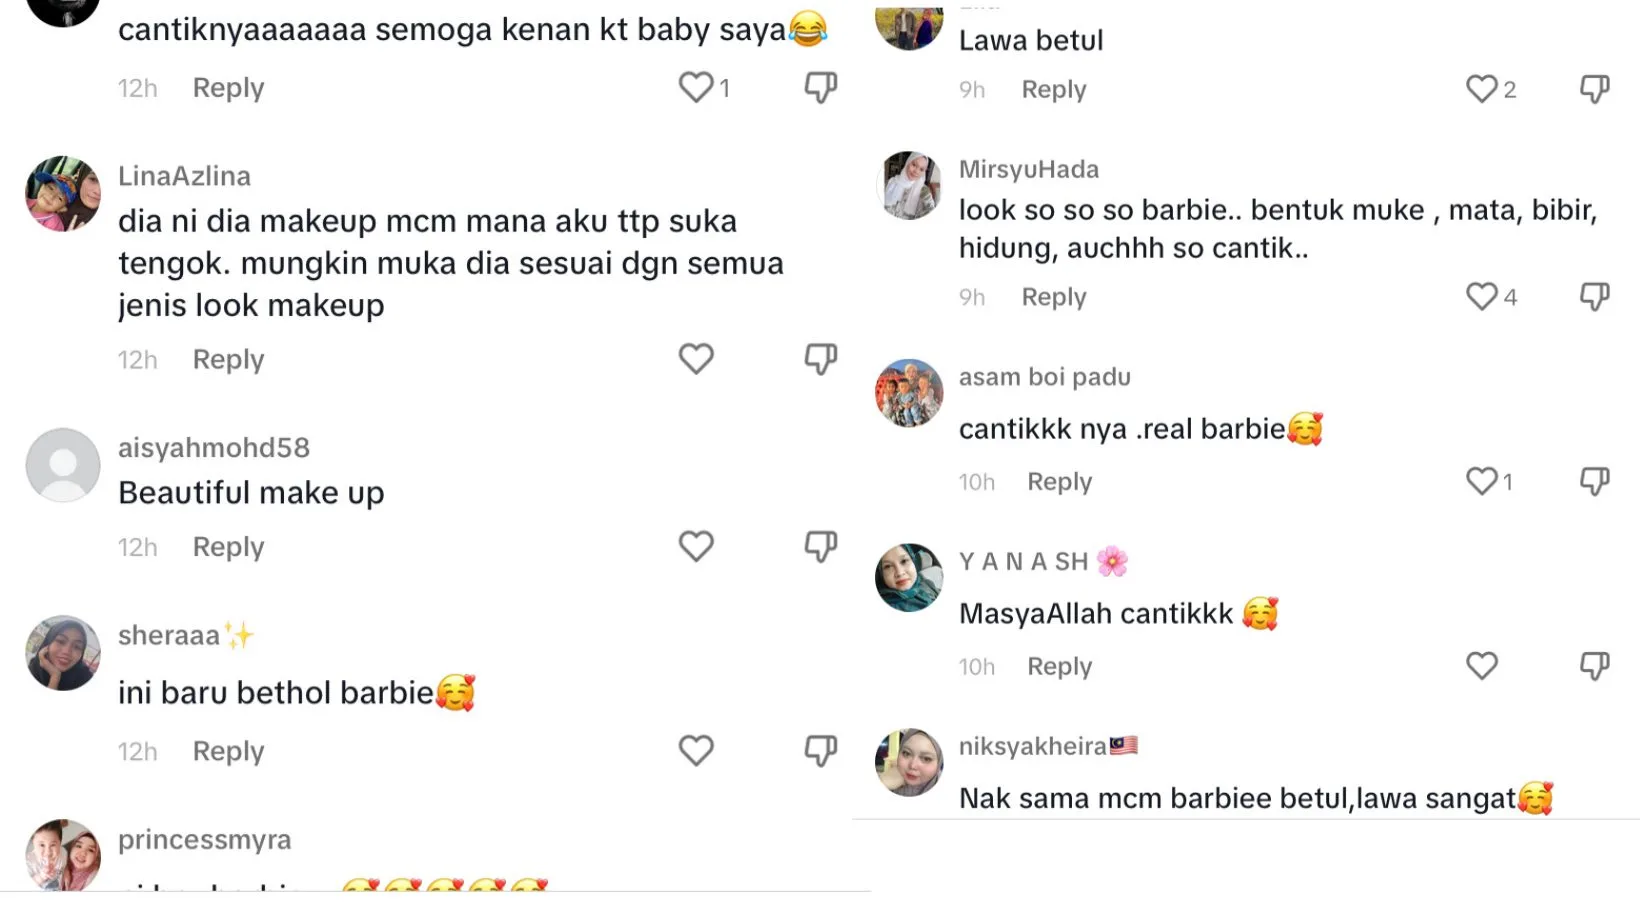Open sheraaa's profile picture
The height and width of the screenshot is (924, 1640).
click(x=63, y=653)
